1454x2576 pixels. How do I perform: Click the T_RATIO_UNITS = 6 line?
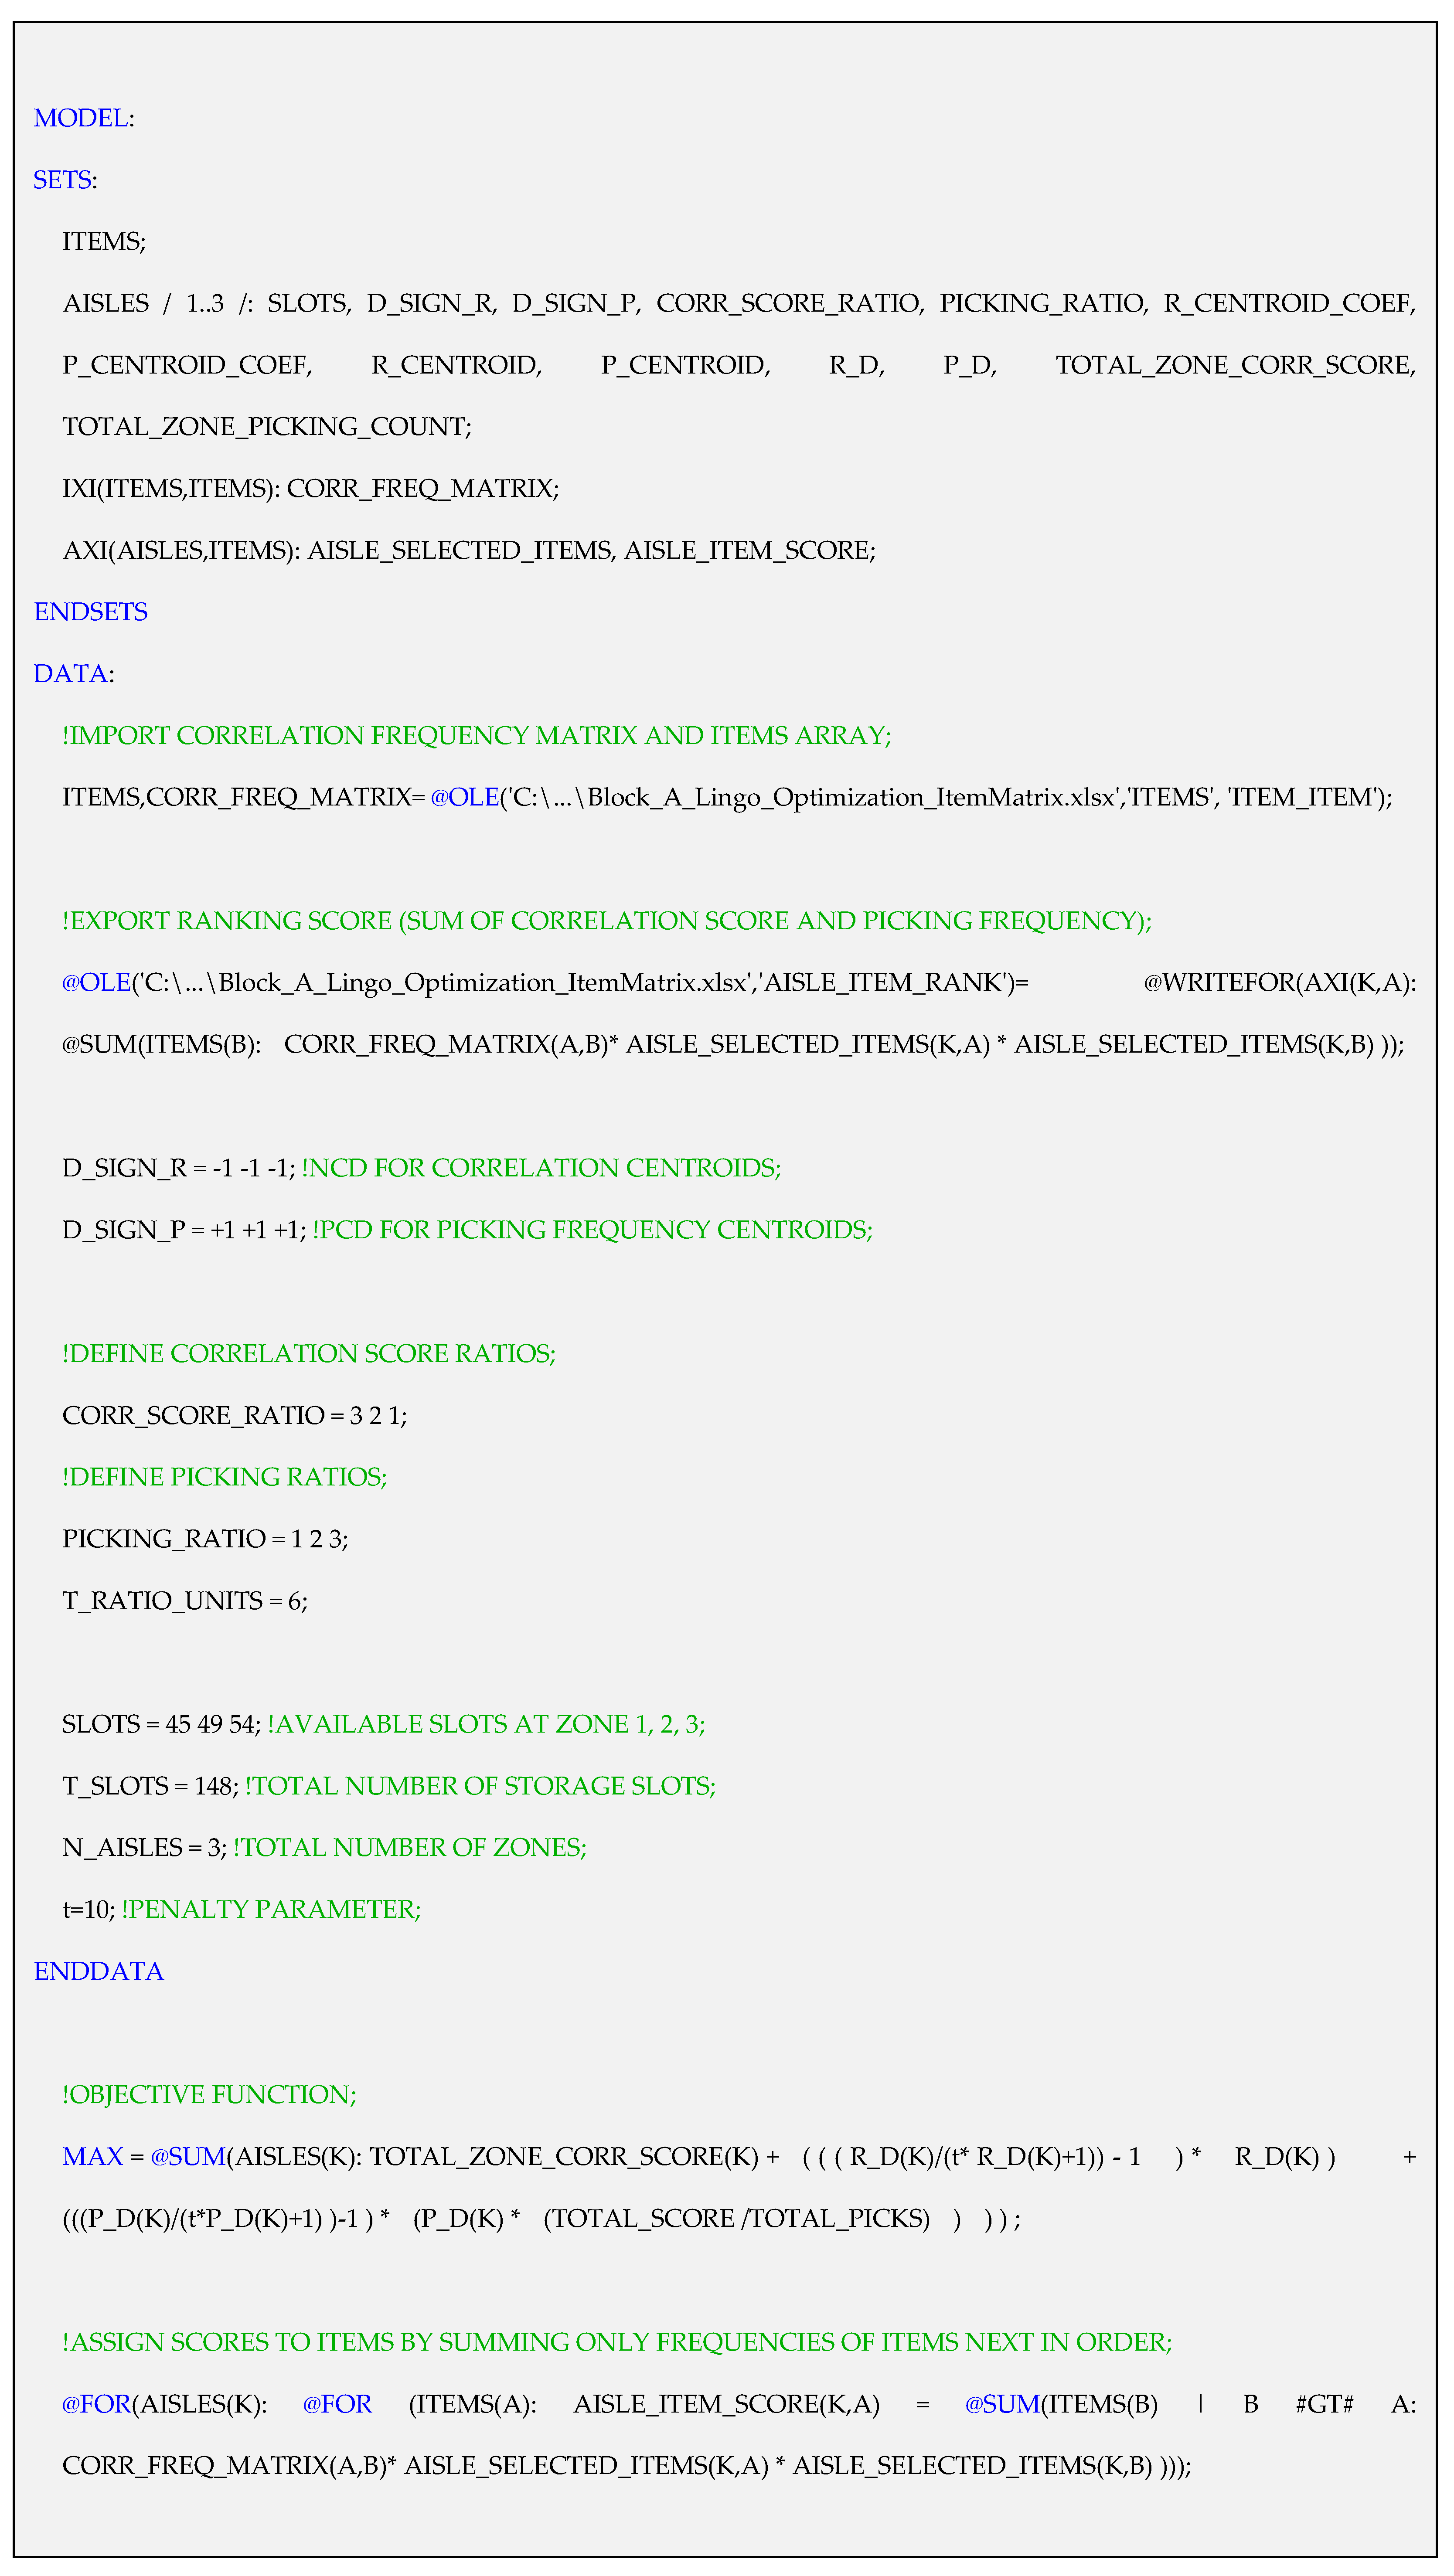pyautogui.click(x=185, y=1601)
